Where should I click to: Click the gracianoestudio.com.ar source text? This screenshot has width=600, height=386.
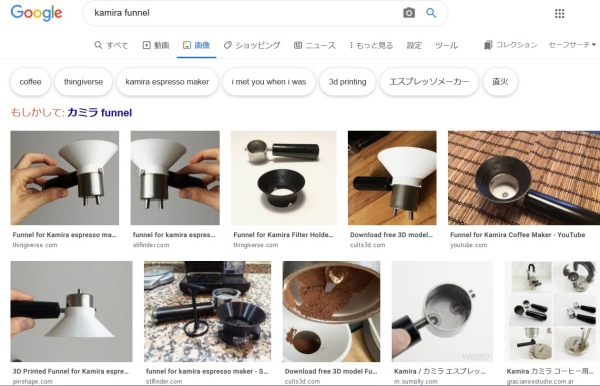540,381
